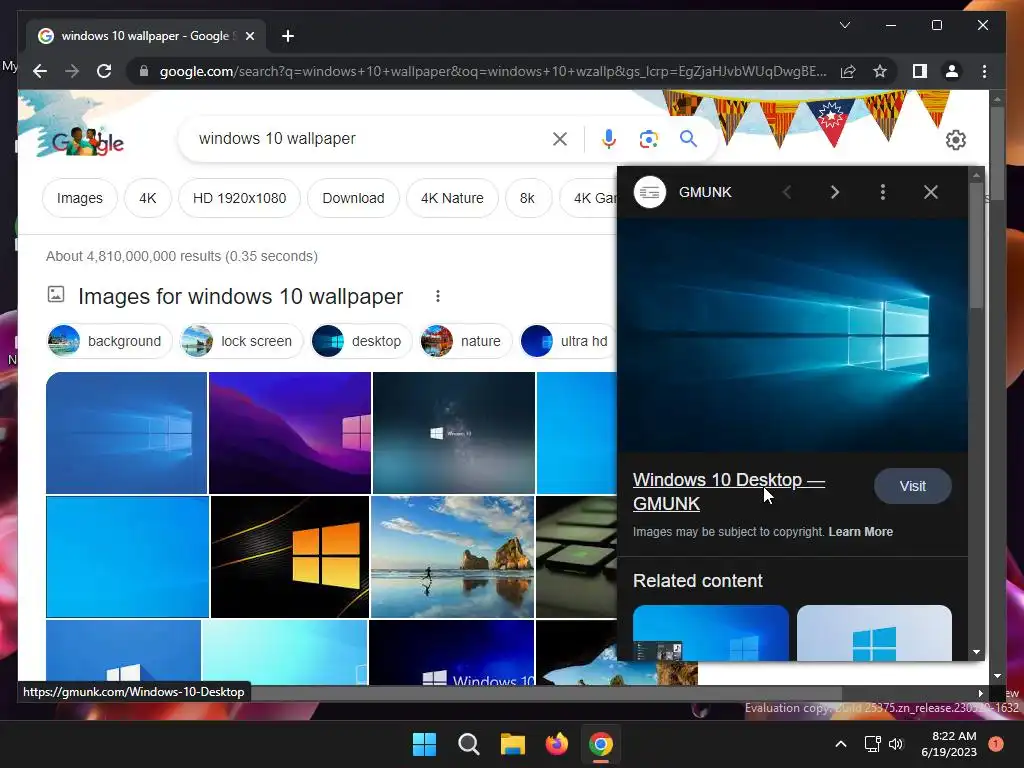Click the forward navigation arrow

point(72,71)
